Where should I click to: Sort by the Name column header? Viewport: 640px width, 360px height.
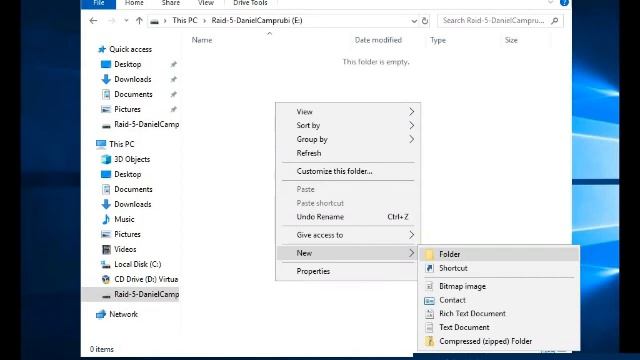[x=202, y=40]
